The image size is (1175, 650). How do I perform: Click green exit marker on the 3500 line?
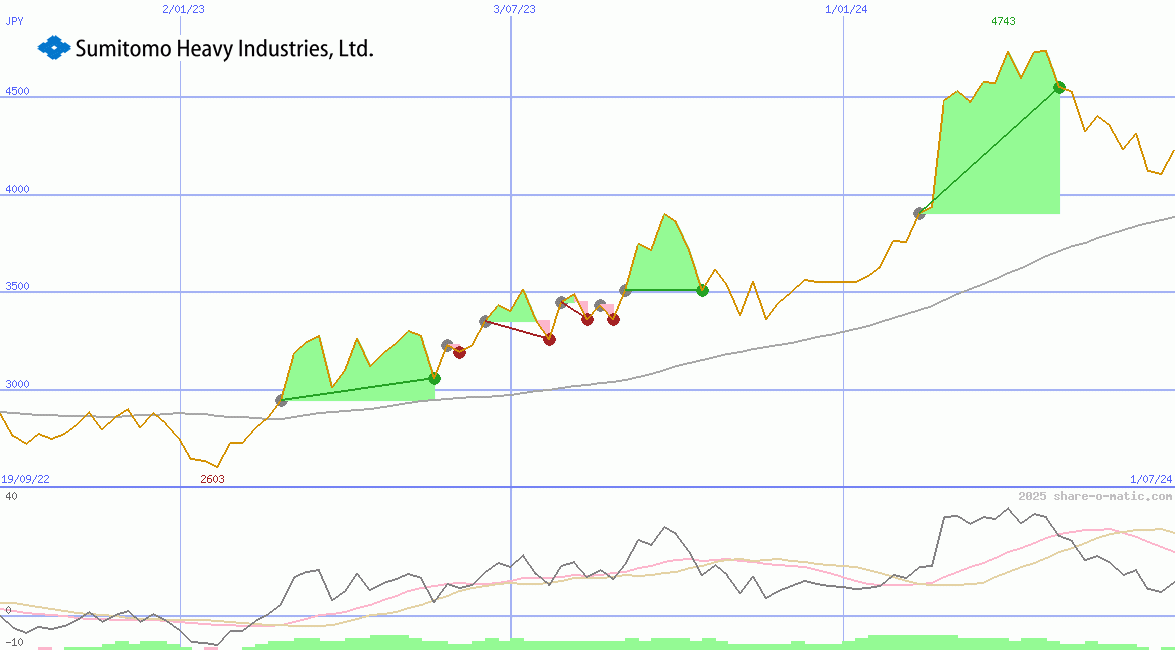pos(702,290)
